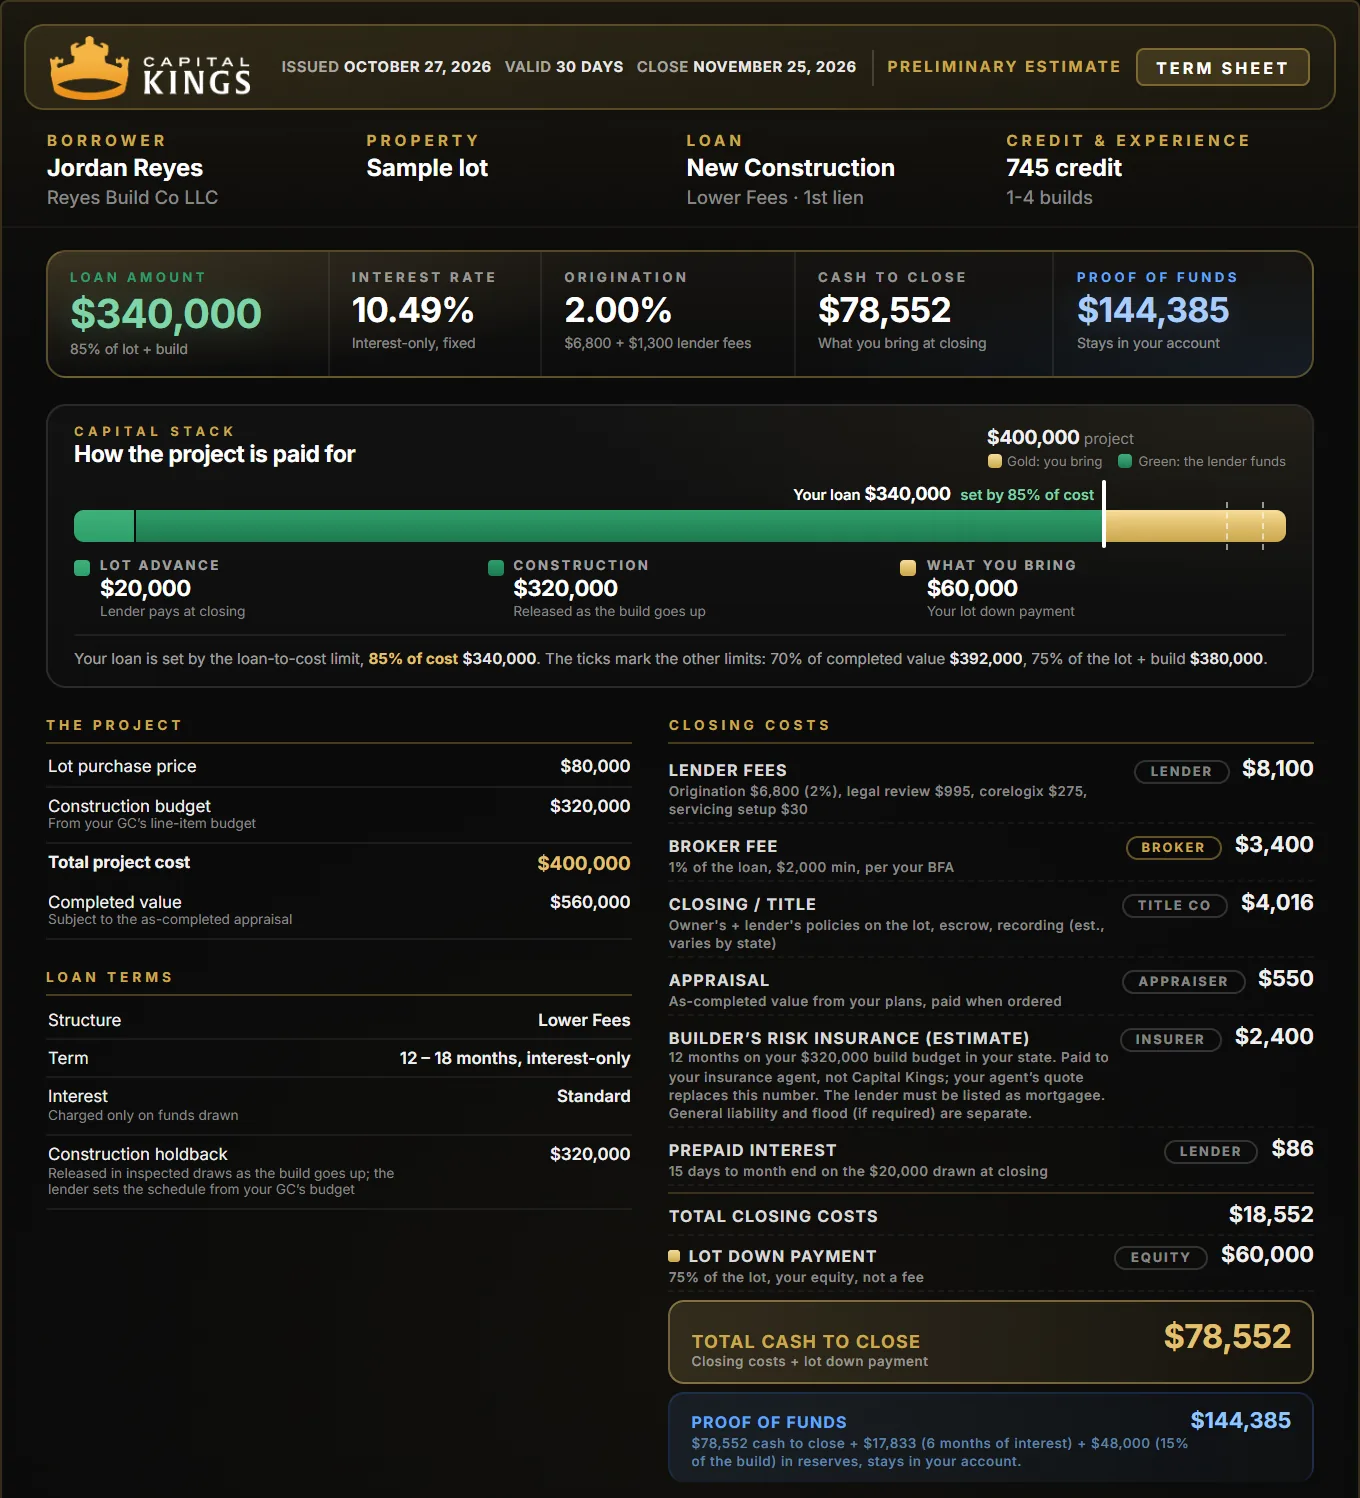Click the $144,385 proof of funds card value
This screenshot has height=1498, width=1360.
(1153, 310)
